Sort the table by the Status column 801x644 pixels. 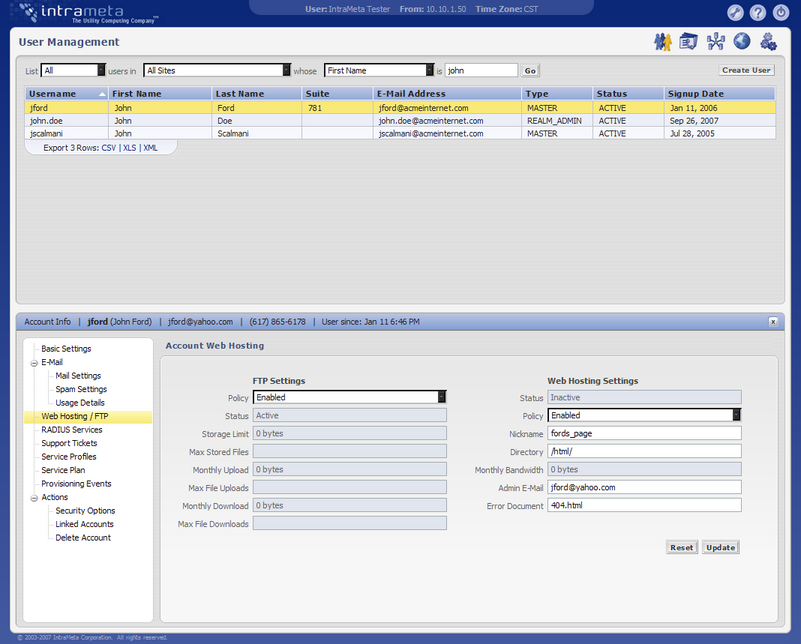(x=628, y=93)
